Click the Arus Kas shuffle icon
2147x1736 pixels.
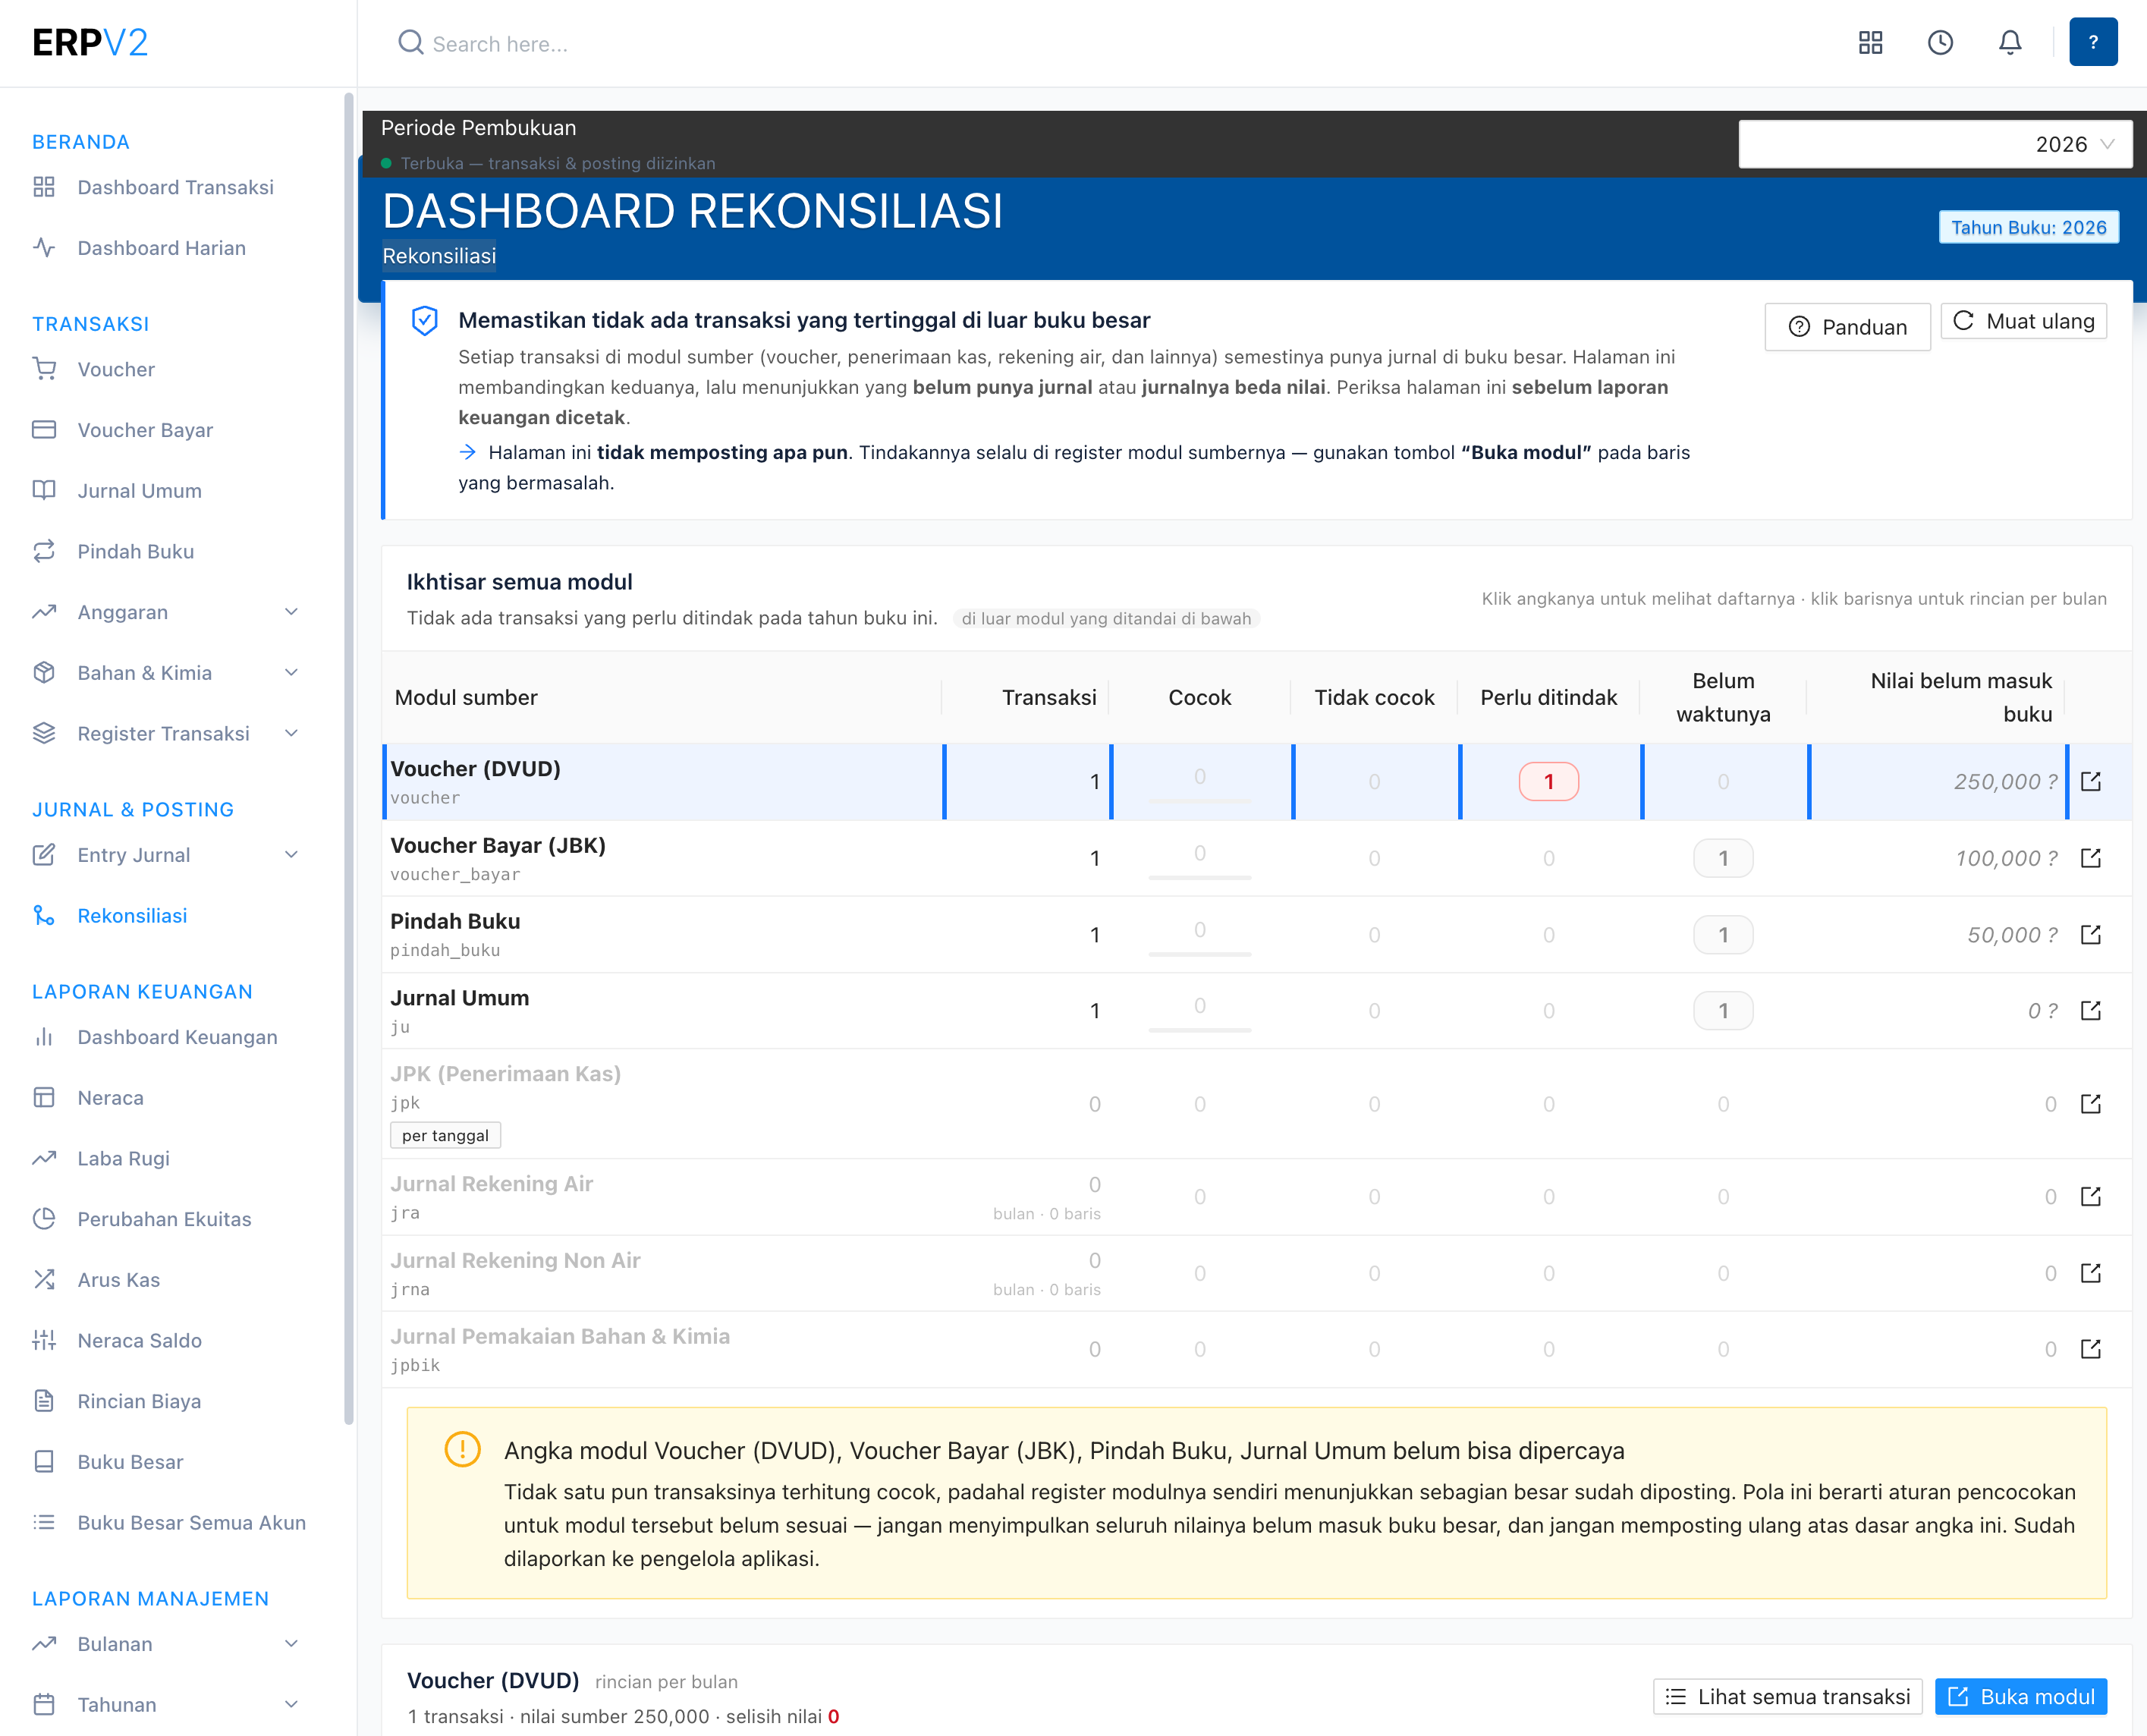click(44, 1279)
